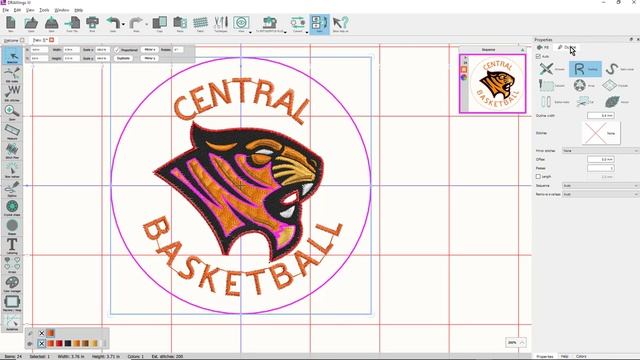The width and height of the screenshot is (640, 360).
Task: Choose the Satin serial outline type
Action: pyautogui.click(x=619, y=69)
